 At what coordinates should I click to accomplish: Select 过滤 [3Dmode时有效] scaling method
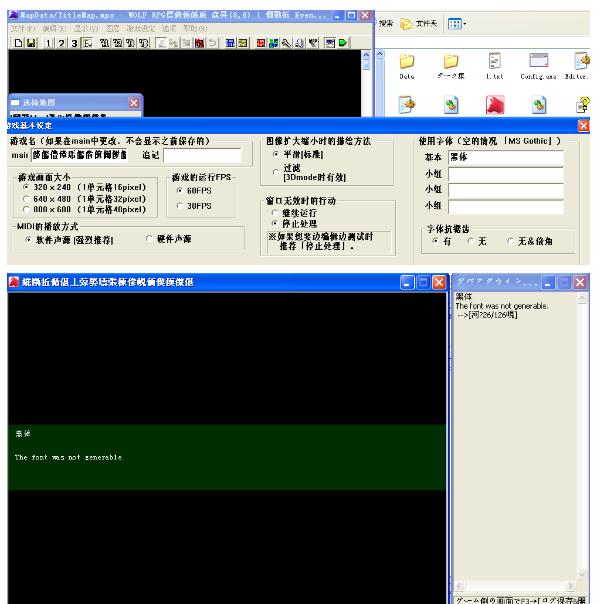tap(276, 173)
